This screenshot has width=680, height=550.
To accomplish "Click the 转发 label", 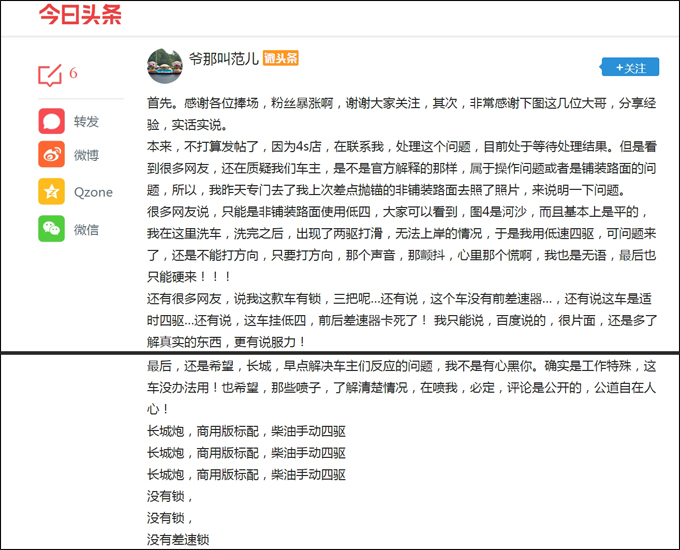I will pyautogui.click(x=86, y=121).
